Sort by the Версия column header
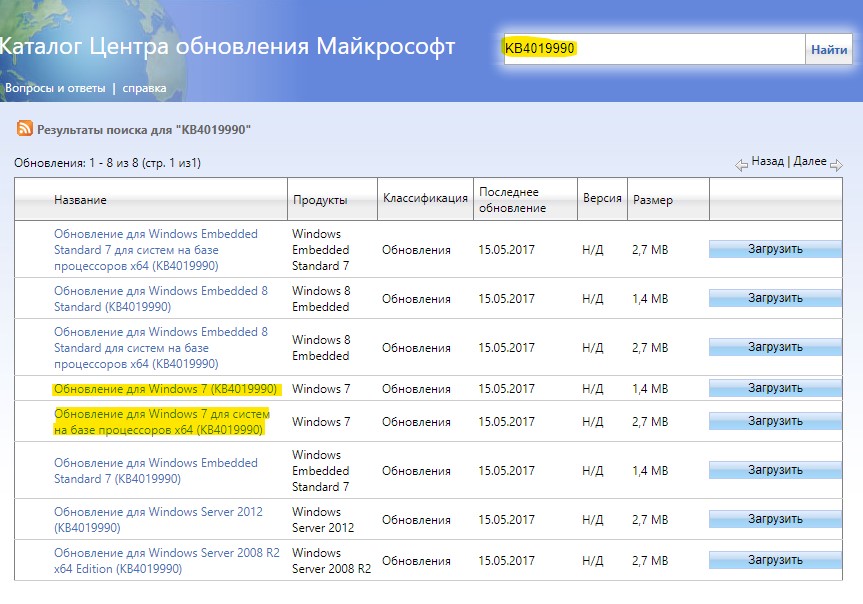 point(602,198)
